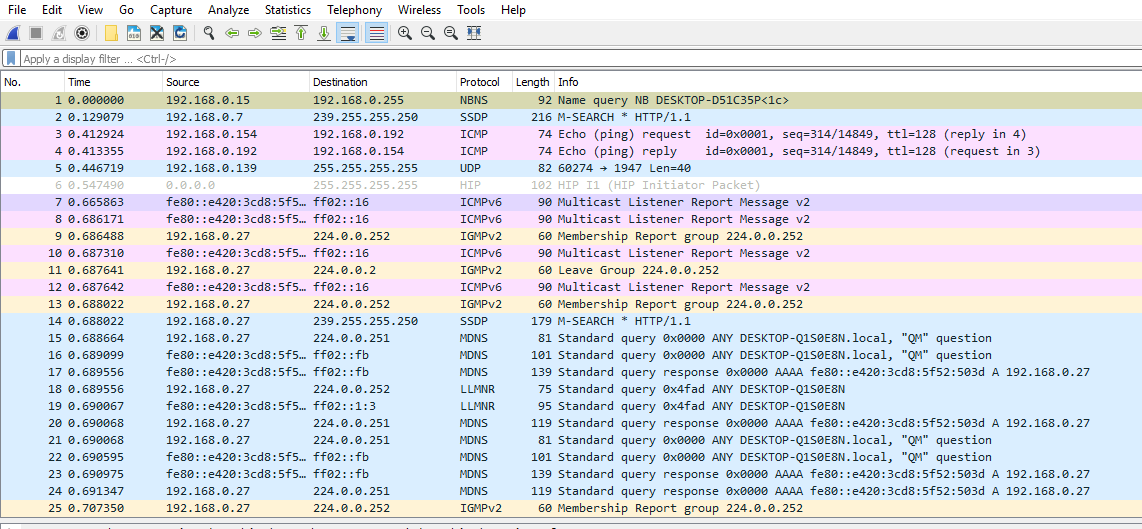Close the capture file icon
This screenshot has width=1142, height=529.
(x=157, y=33)
